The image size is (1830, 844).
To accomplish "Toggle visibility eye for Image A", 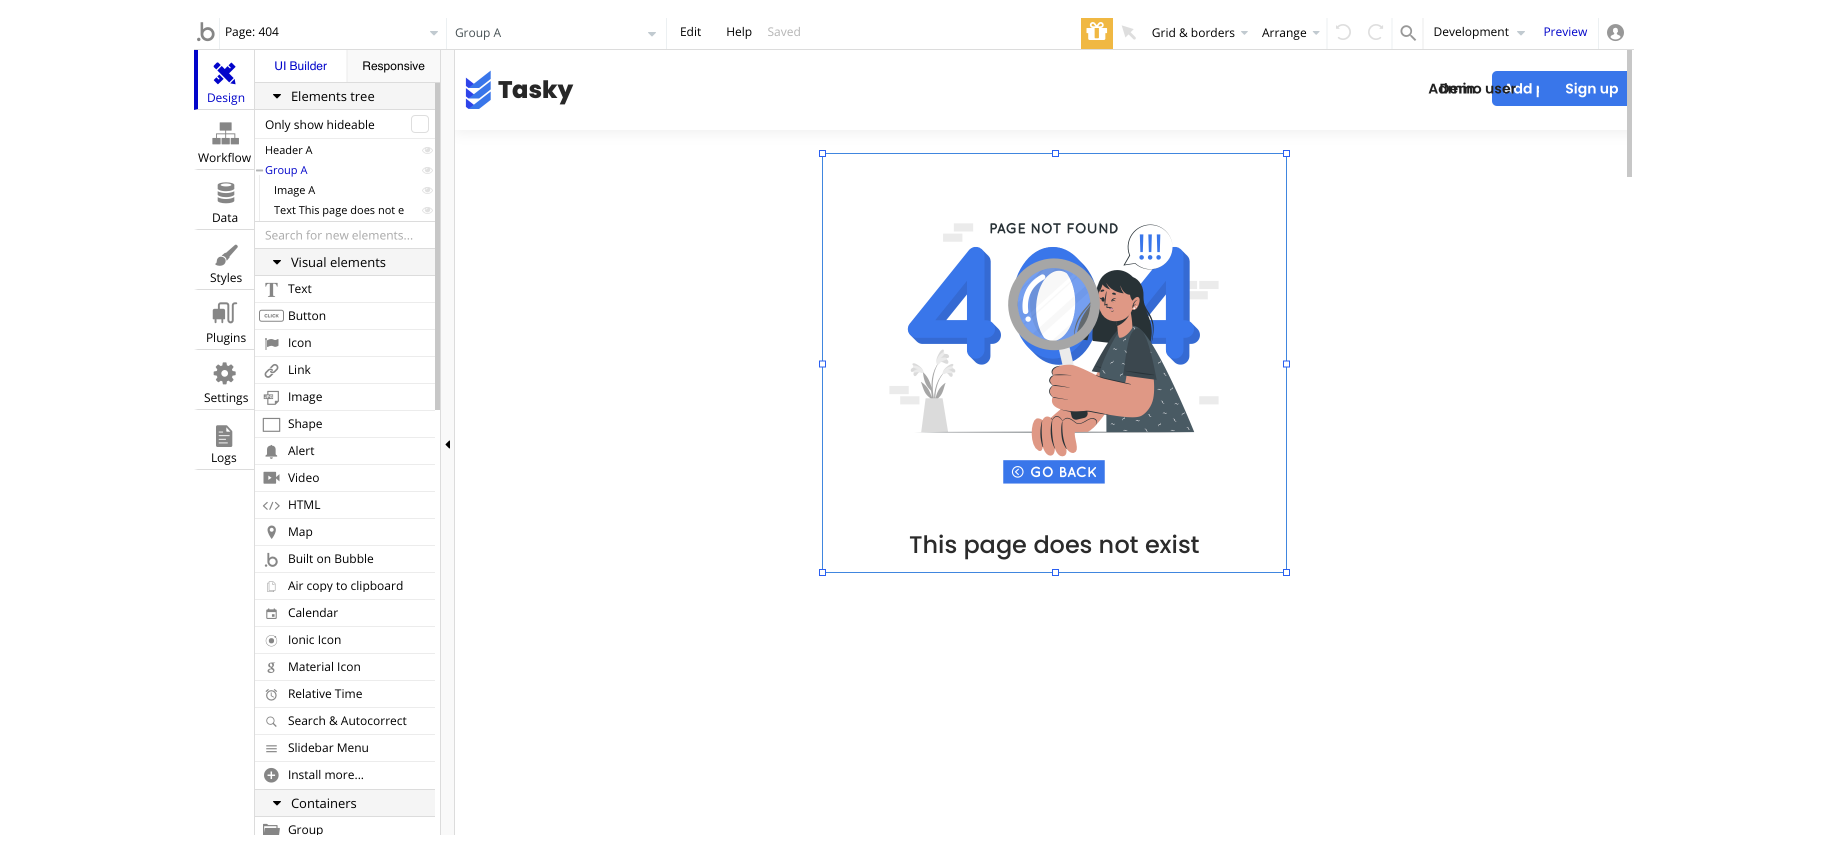I will coord(427,190).
